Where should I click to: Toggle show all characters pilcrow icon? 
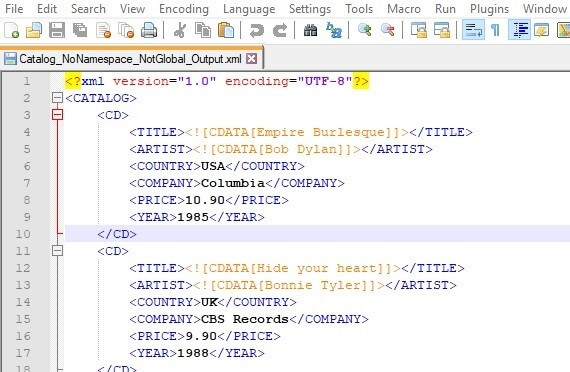(495, 30)
